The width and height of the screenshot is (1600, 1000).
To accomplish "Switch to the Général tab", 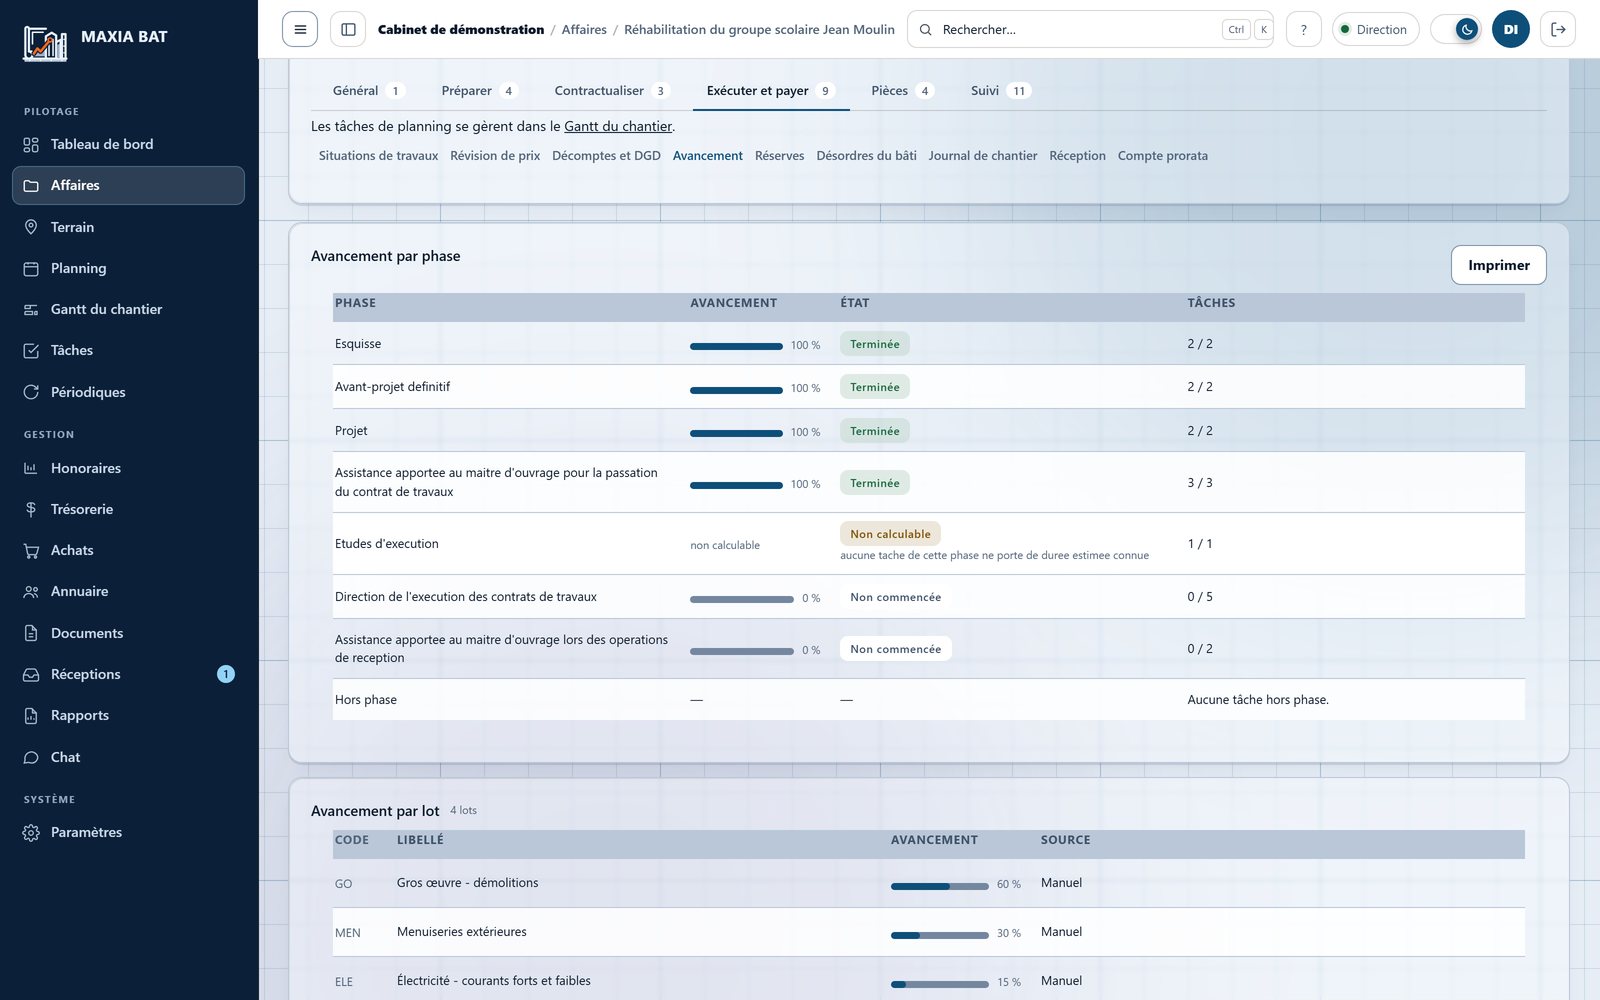I will click(367, 91).
